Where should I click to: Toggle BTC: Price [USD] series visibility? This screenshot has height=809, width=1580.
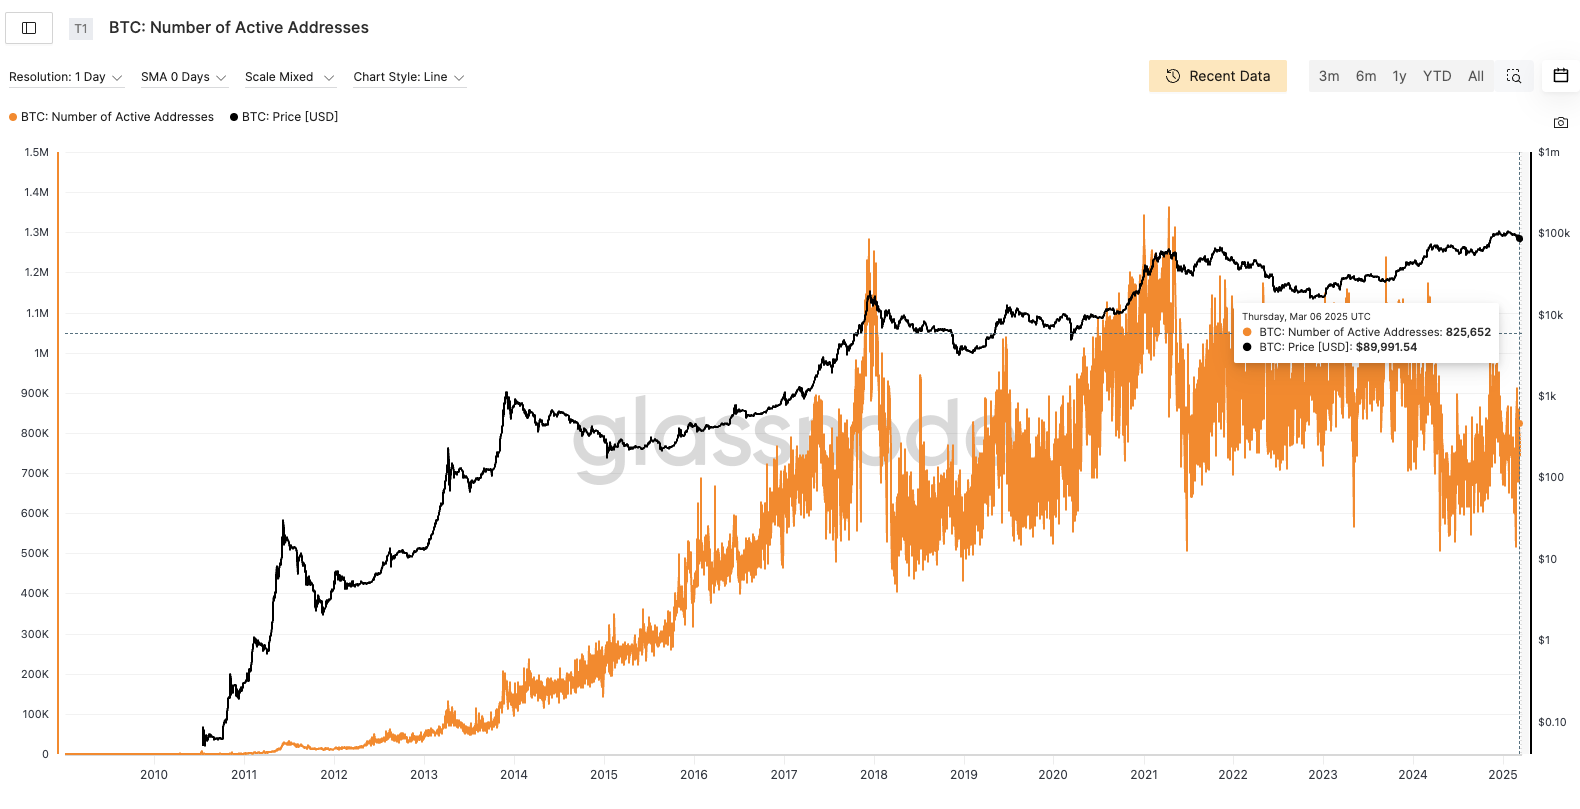coord(289,117)
